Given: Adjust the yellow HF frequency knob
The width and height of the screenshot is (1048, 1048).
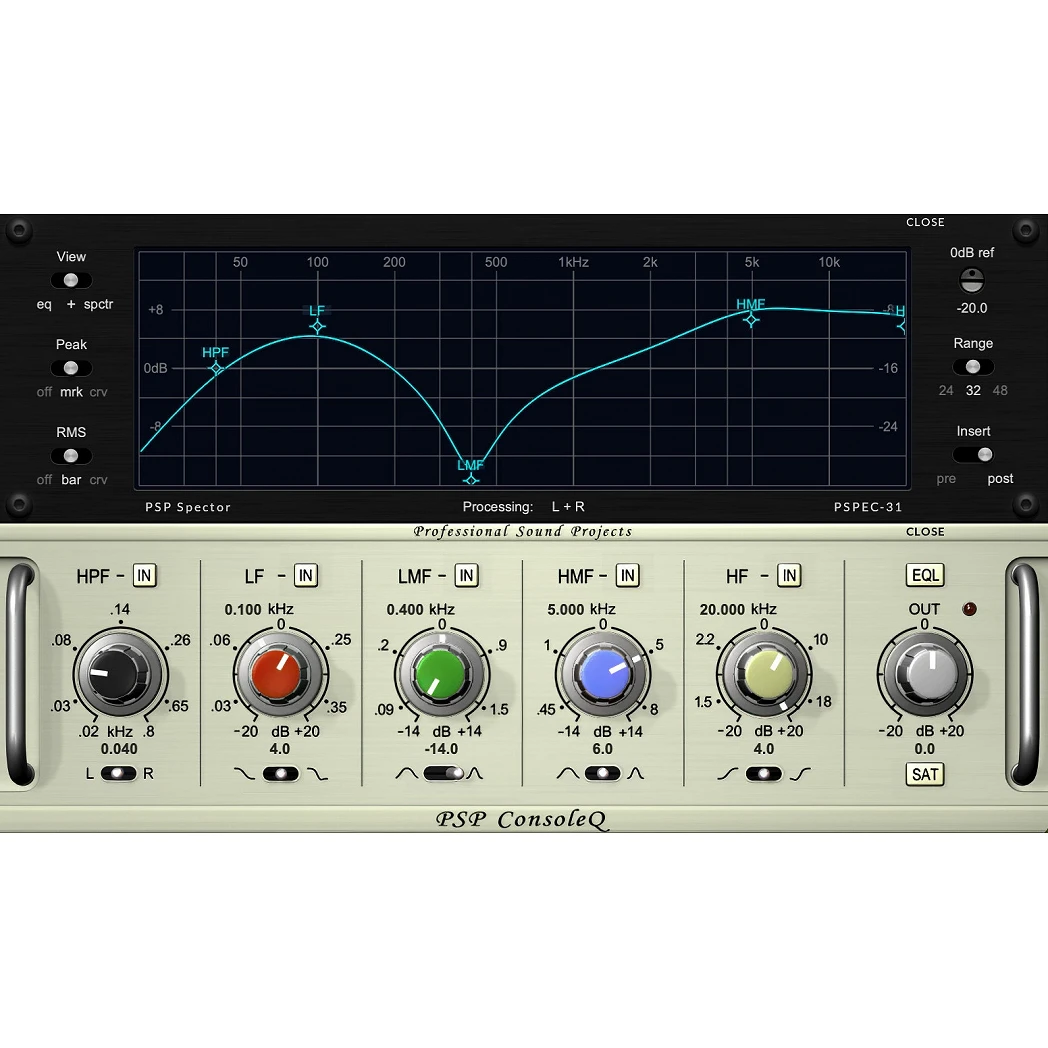Looking at the screenshot, I should 764,672.
